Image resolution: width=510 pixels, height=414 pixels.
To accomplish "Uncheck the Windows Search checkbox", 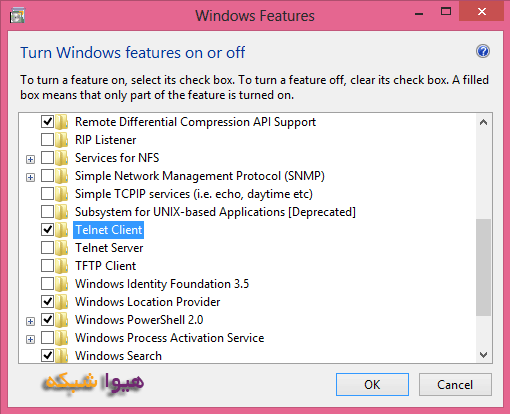I will (47, 355).
